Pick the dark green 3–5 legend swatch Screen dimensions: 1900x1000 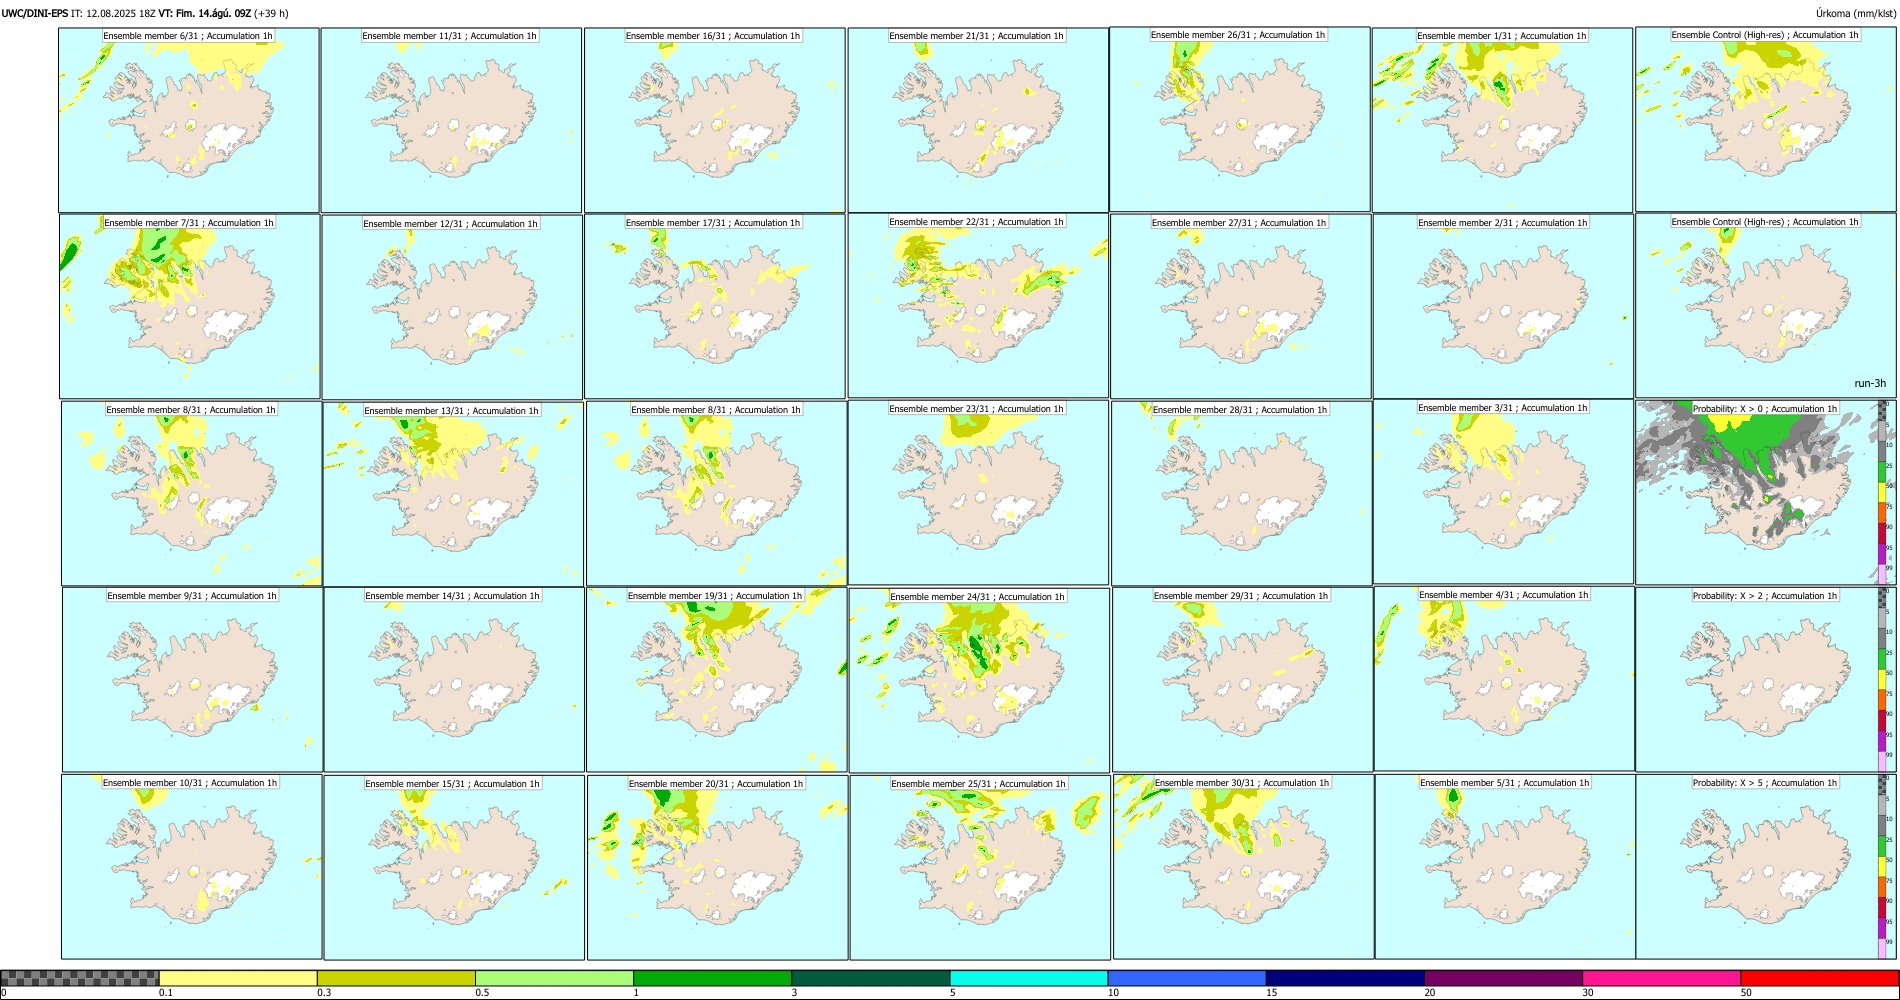(x=870, y=978)
